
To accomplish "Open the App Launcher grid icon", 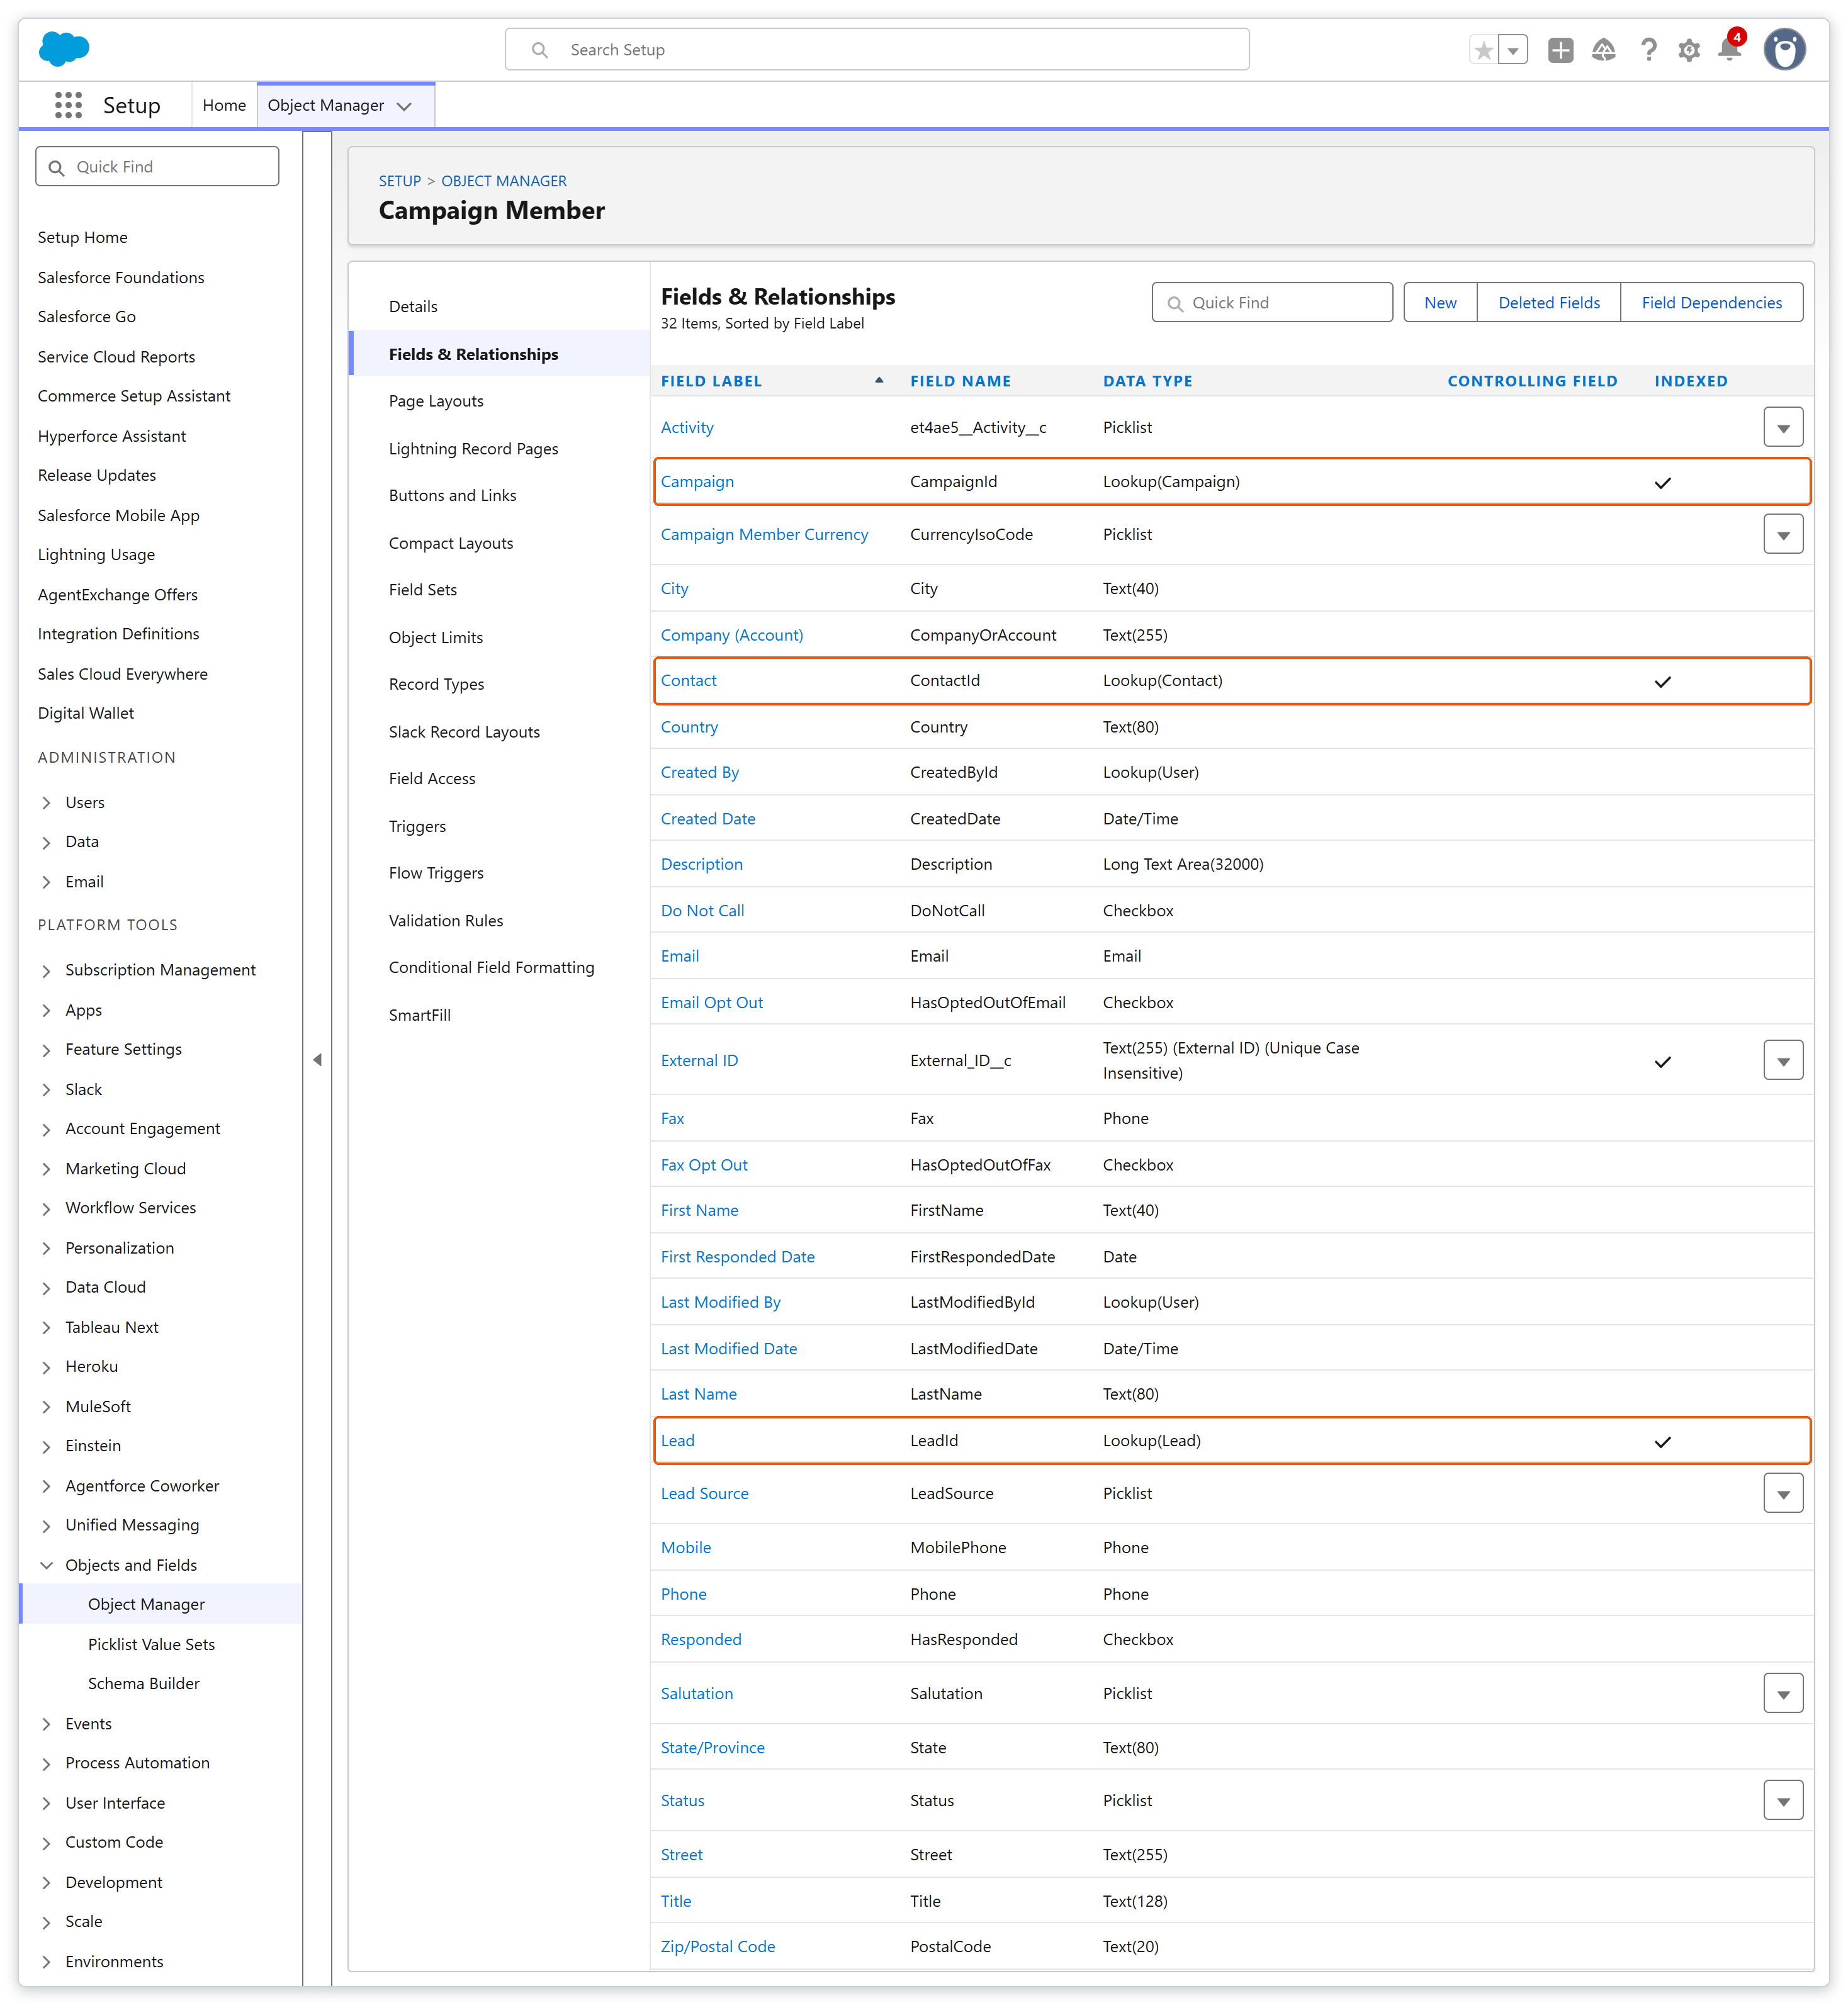I will point(68,105).
